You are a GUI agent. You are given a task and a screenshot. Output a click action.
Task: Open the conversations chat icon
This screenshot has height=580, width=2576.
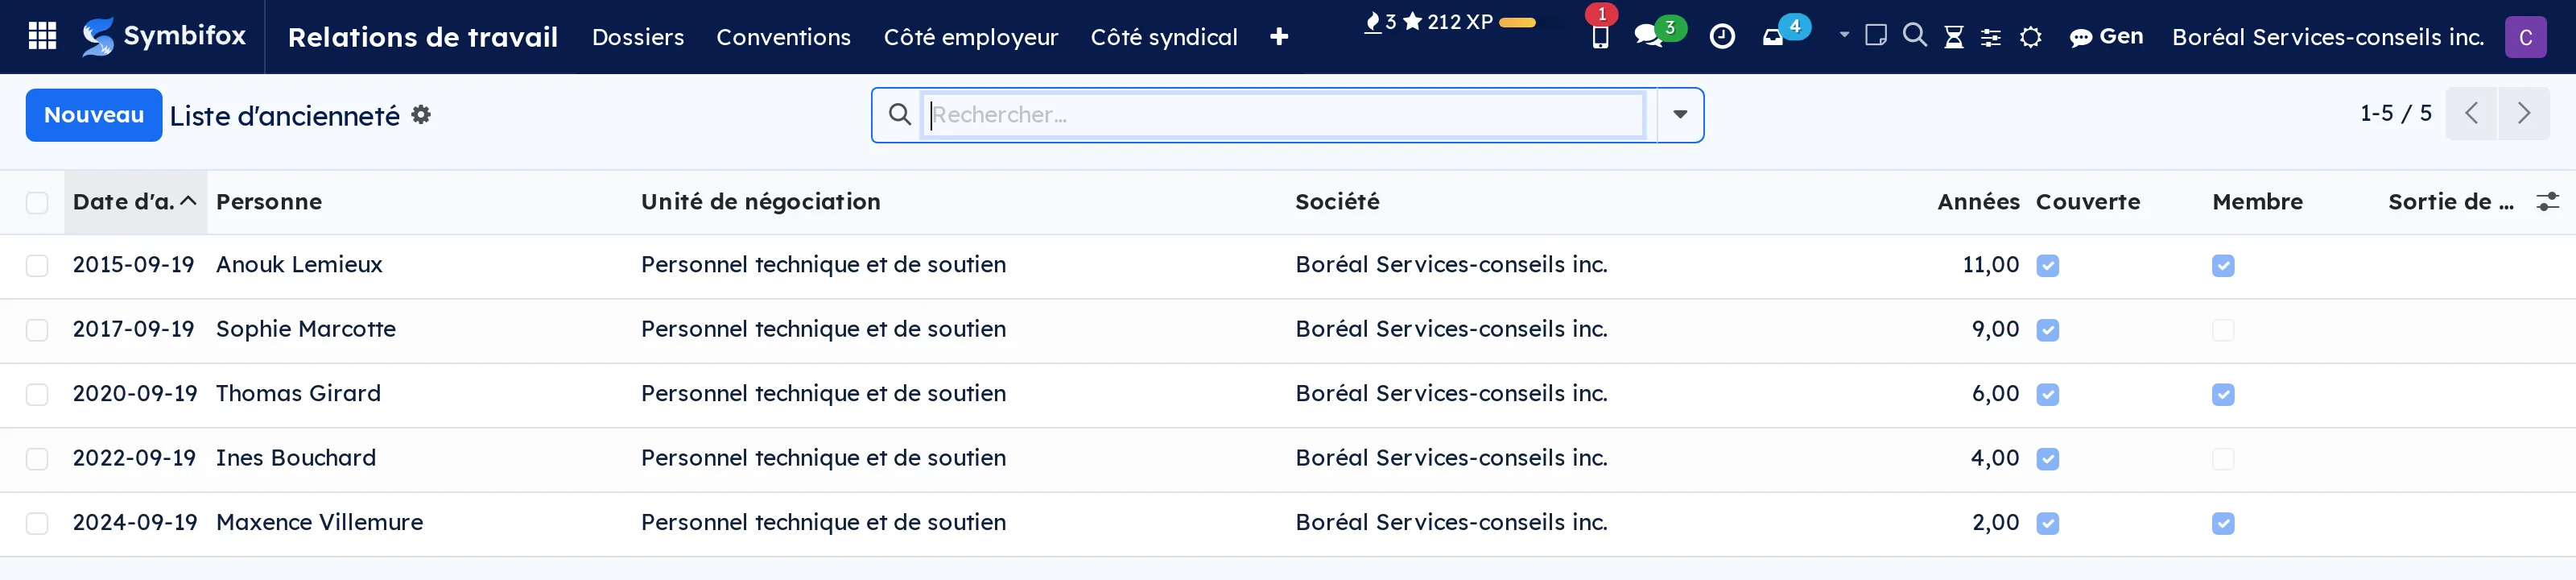click(x=1648, y=37)
